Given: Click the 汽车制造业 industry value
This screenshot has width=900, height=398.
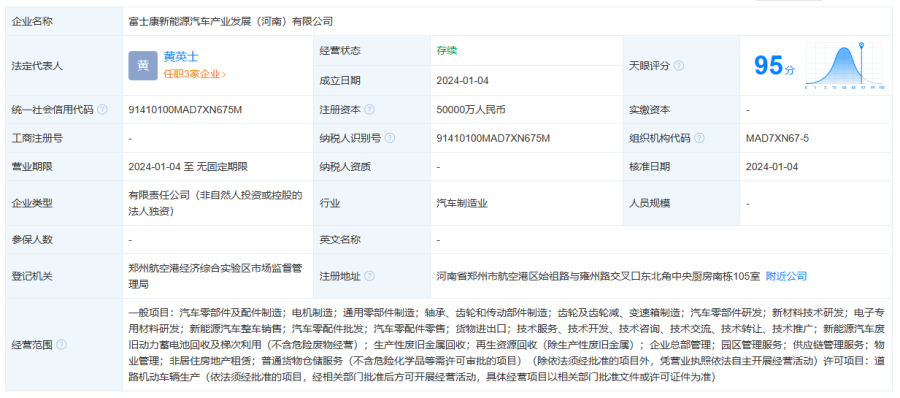Looking at the screenshot, I should coord(462,203).
